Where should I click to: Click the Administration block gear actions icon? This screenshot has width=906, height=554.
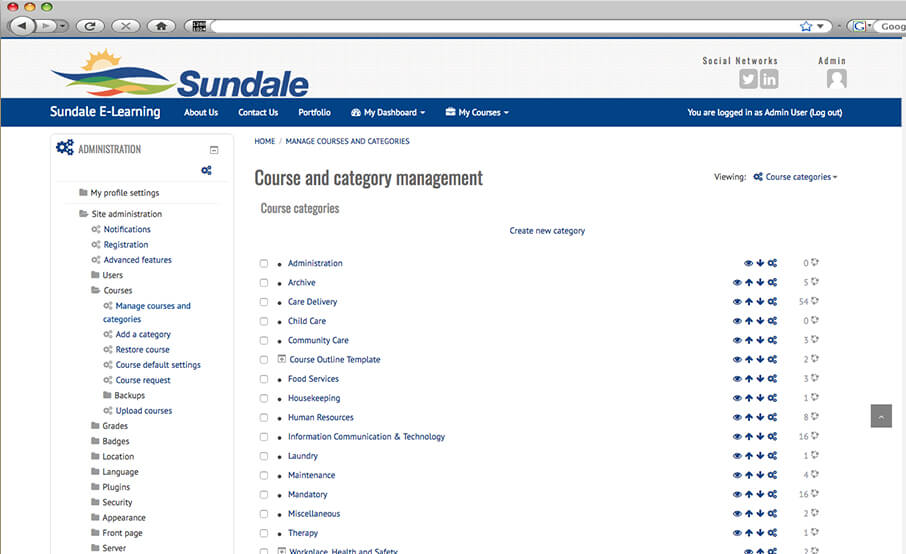tap(206, 170)
